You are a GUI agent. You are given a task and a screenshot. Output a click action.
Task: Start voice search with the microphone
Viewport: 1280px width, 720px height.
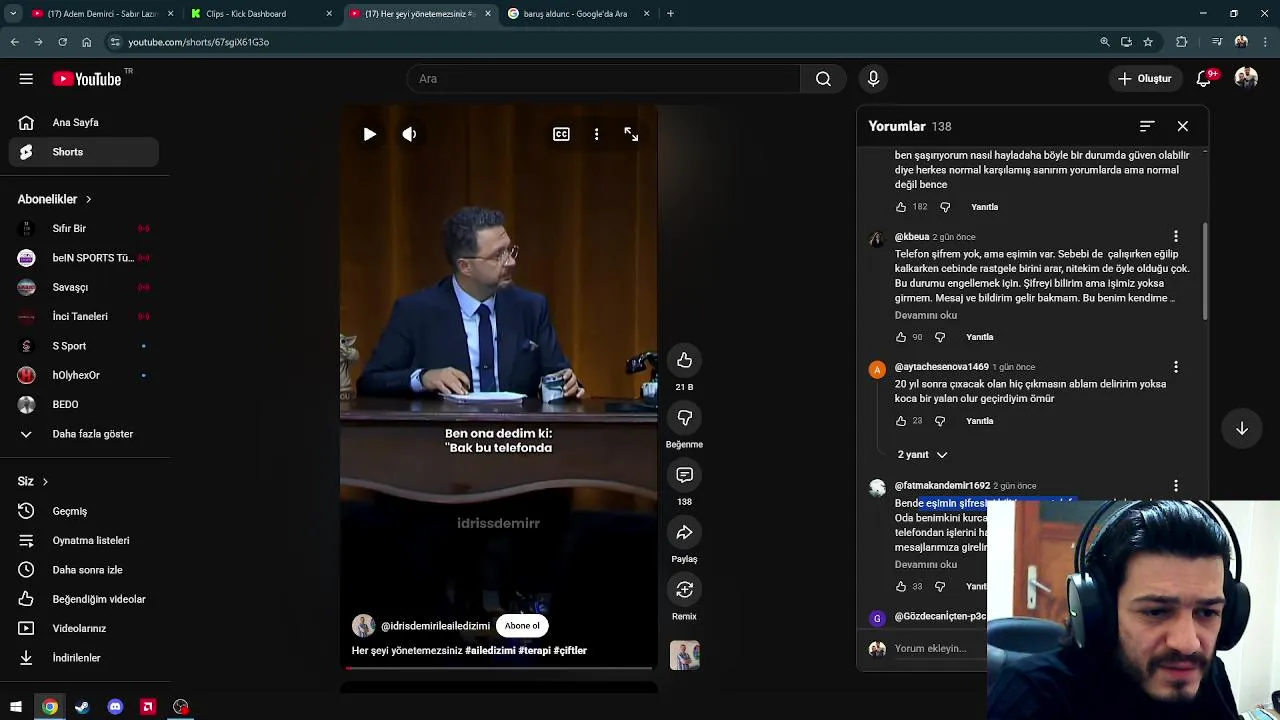(873, 79)
